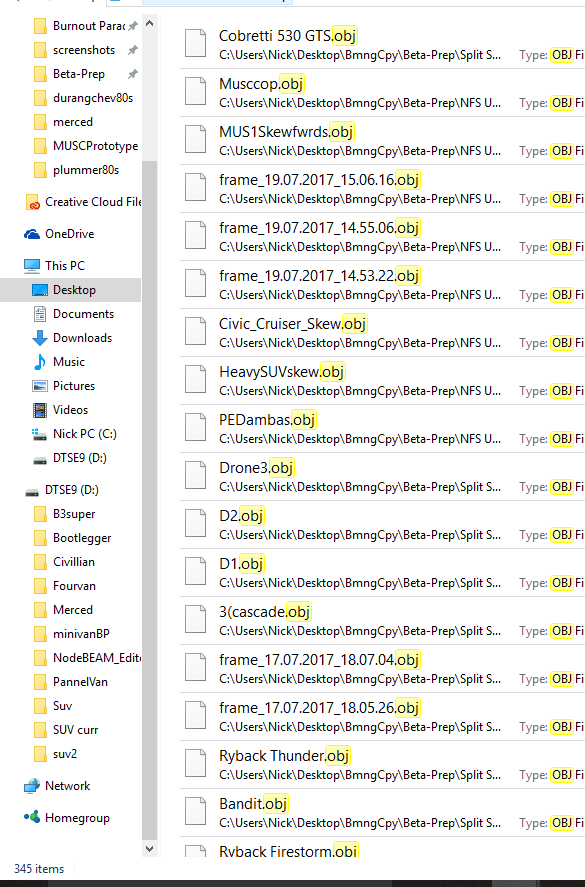Viewport: 585px width, 887px height.
Task: Click the 345 items status text
Action: click(x=39, y=869)
